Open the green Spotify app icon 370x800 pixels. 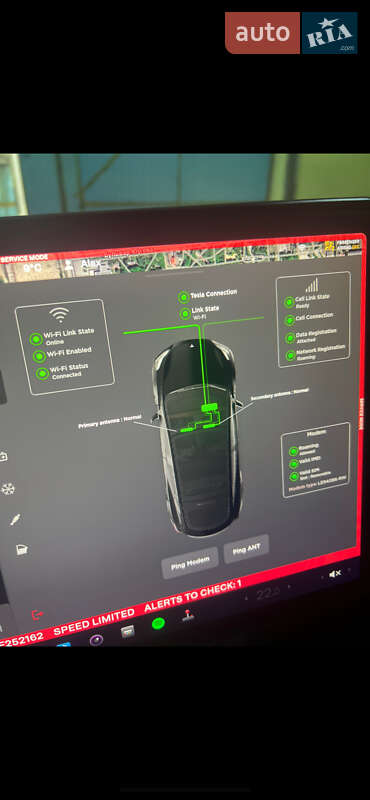(x=158, y=622)
